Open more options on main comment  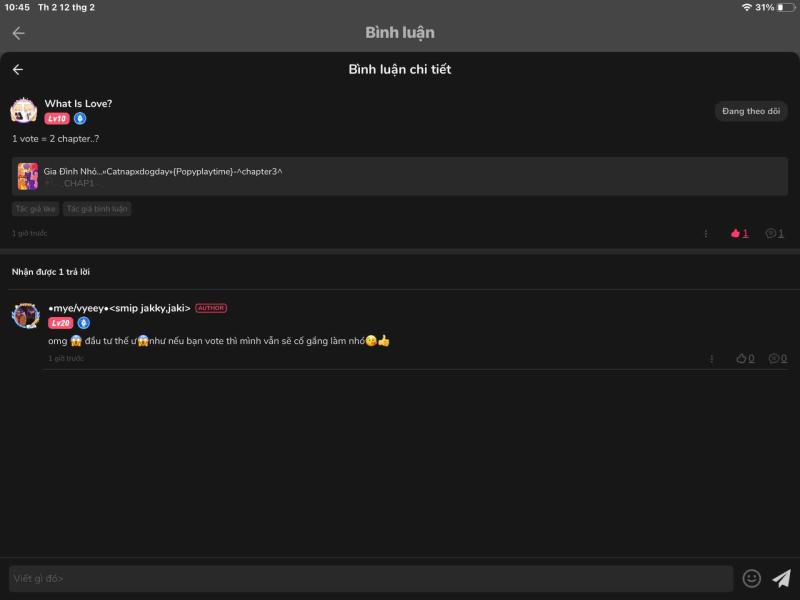pos(706,234)
